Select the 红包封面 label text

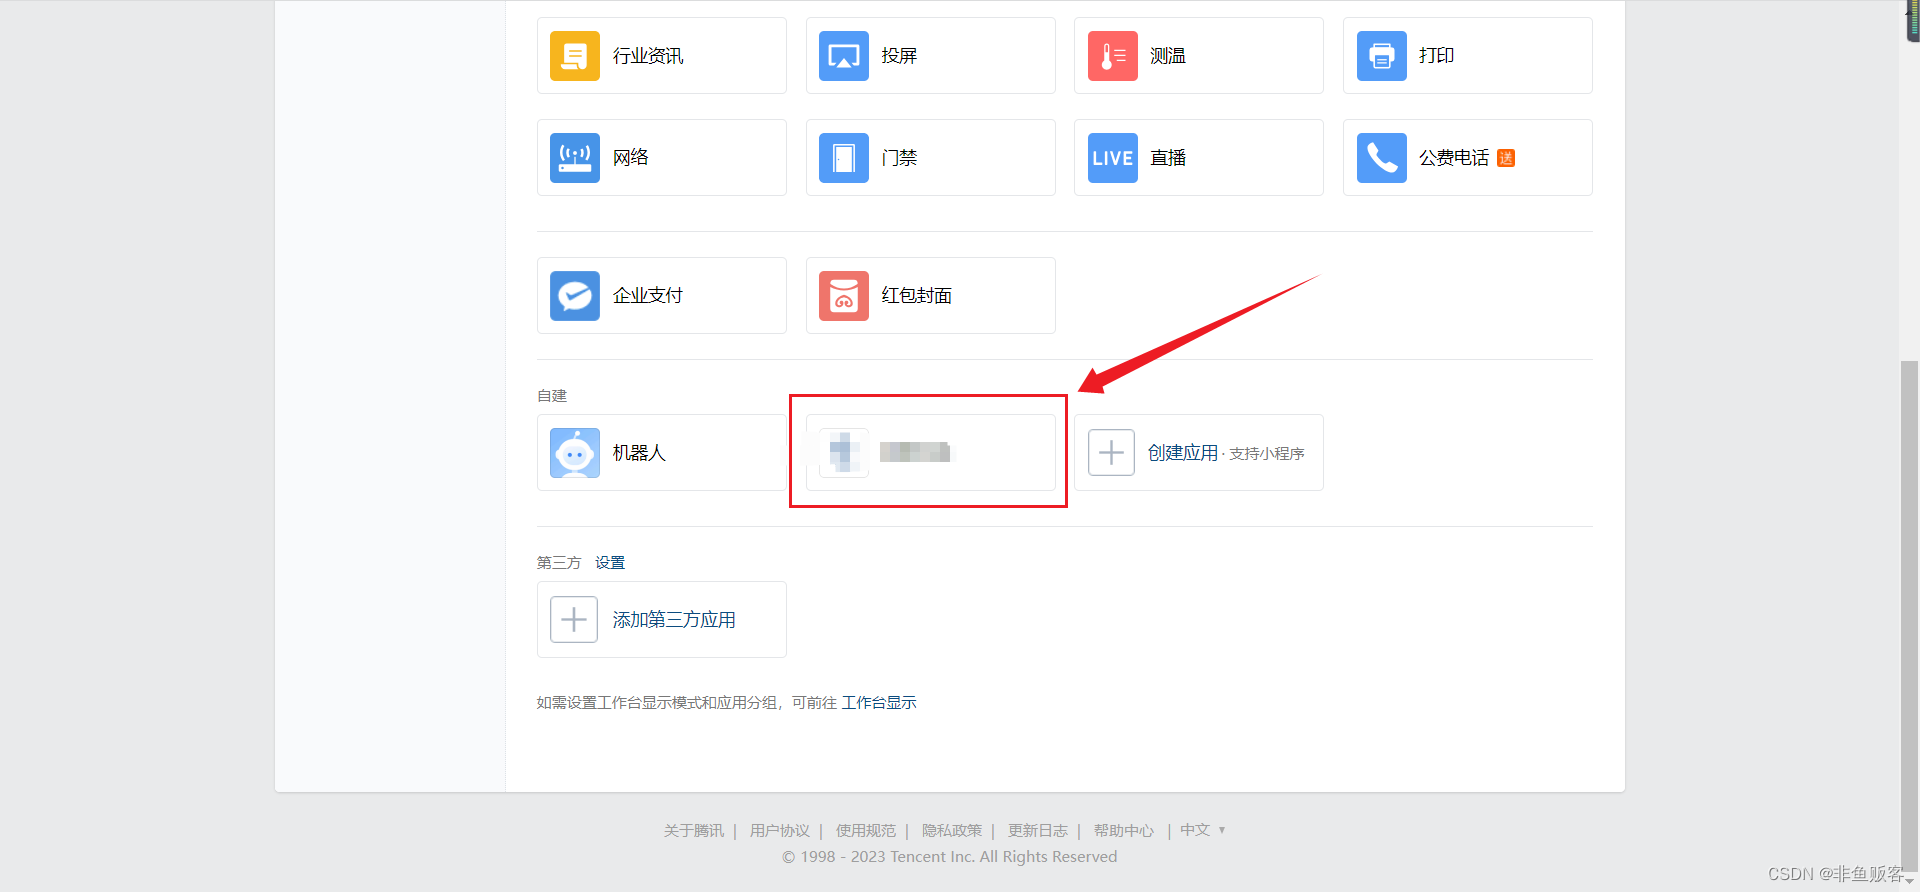917,296
